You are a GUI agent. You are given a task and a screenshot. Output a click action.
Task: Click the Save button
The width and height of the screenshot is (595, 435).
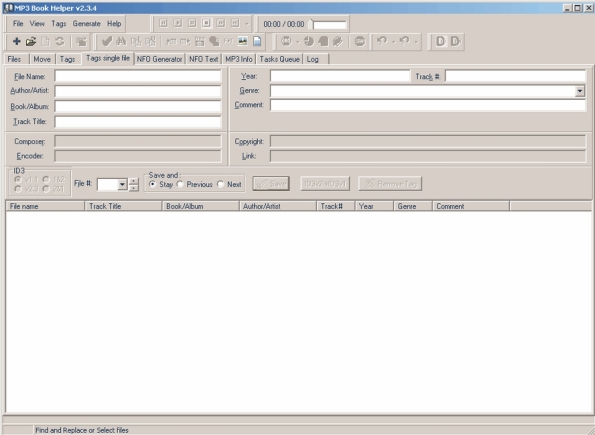[x=271, y=184]
